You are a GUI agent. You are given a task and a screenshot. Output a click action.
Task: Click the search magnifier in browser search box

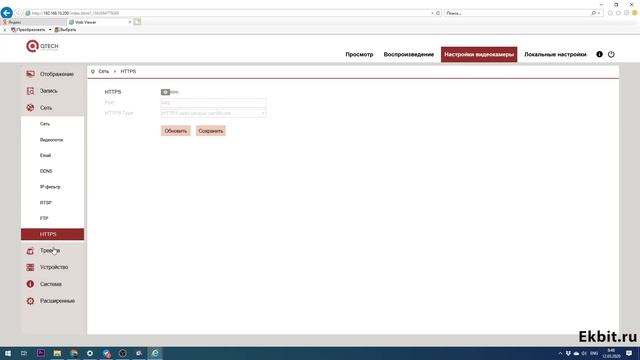coord(593,13)
